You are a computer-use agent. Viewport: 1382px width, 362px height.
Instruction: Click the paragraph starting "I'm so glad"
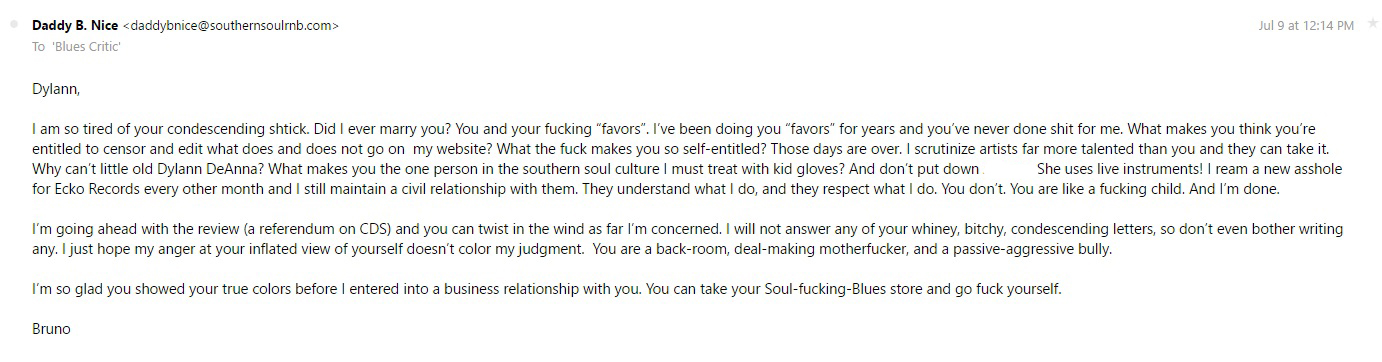tap(546, 289)
